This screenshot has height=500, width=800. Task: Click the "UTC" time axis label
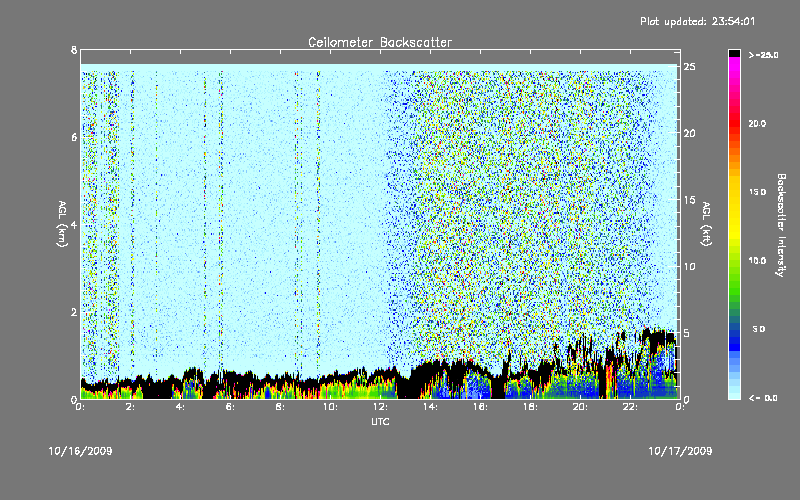tap(380, 421)
